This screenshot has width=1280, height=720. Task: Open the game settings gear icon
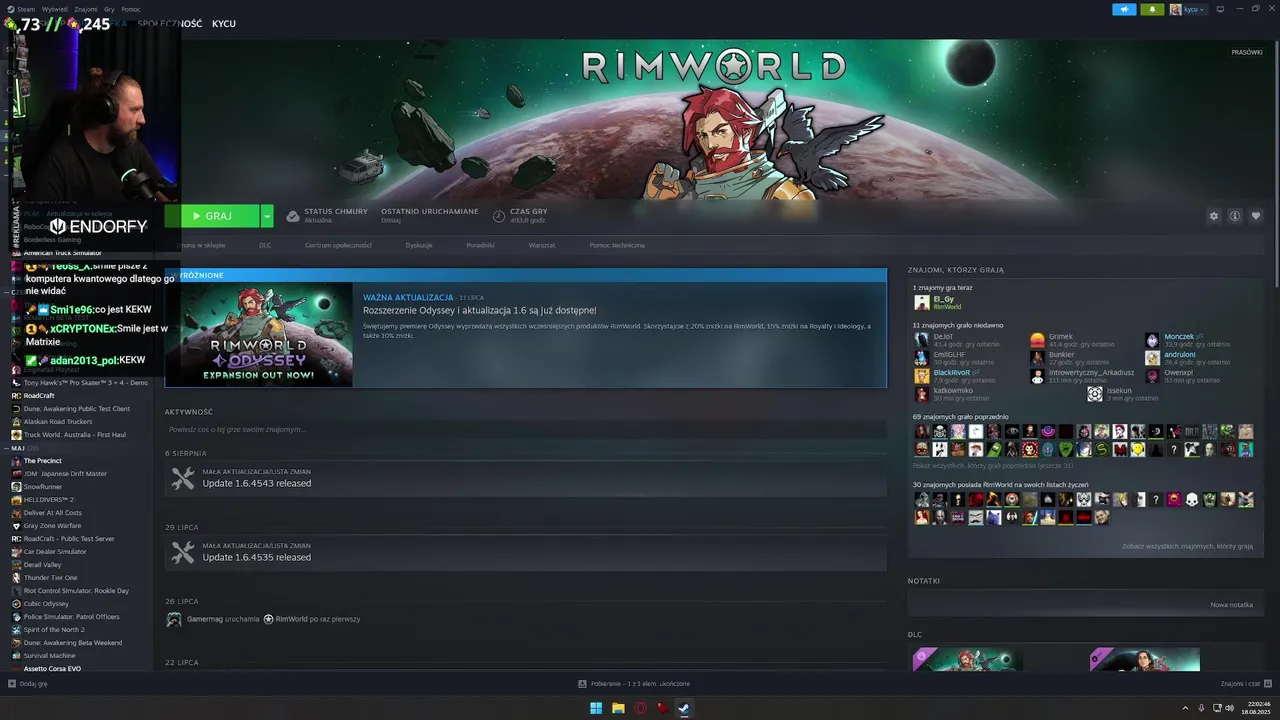click(x=1214, y=216)
